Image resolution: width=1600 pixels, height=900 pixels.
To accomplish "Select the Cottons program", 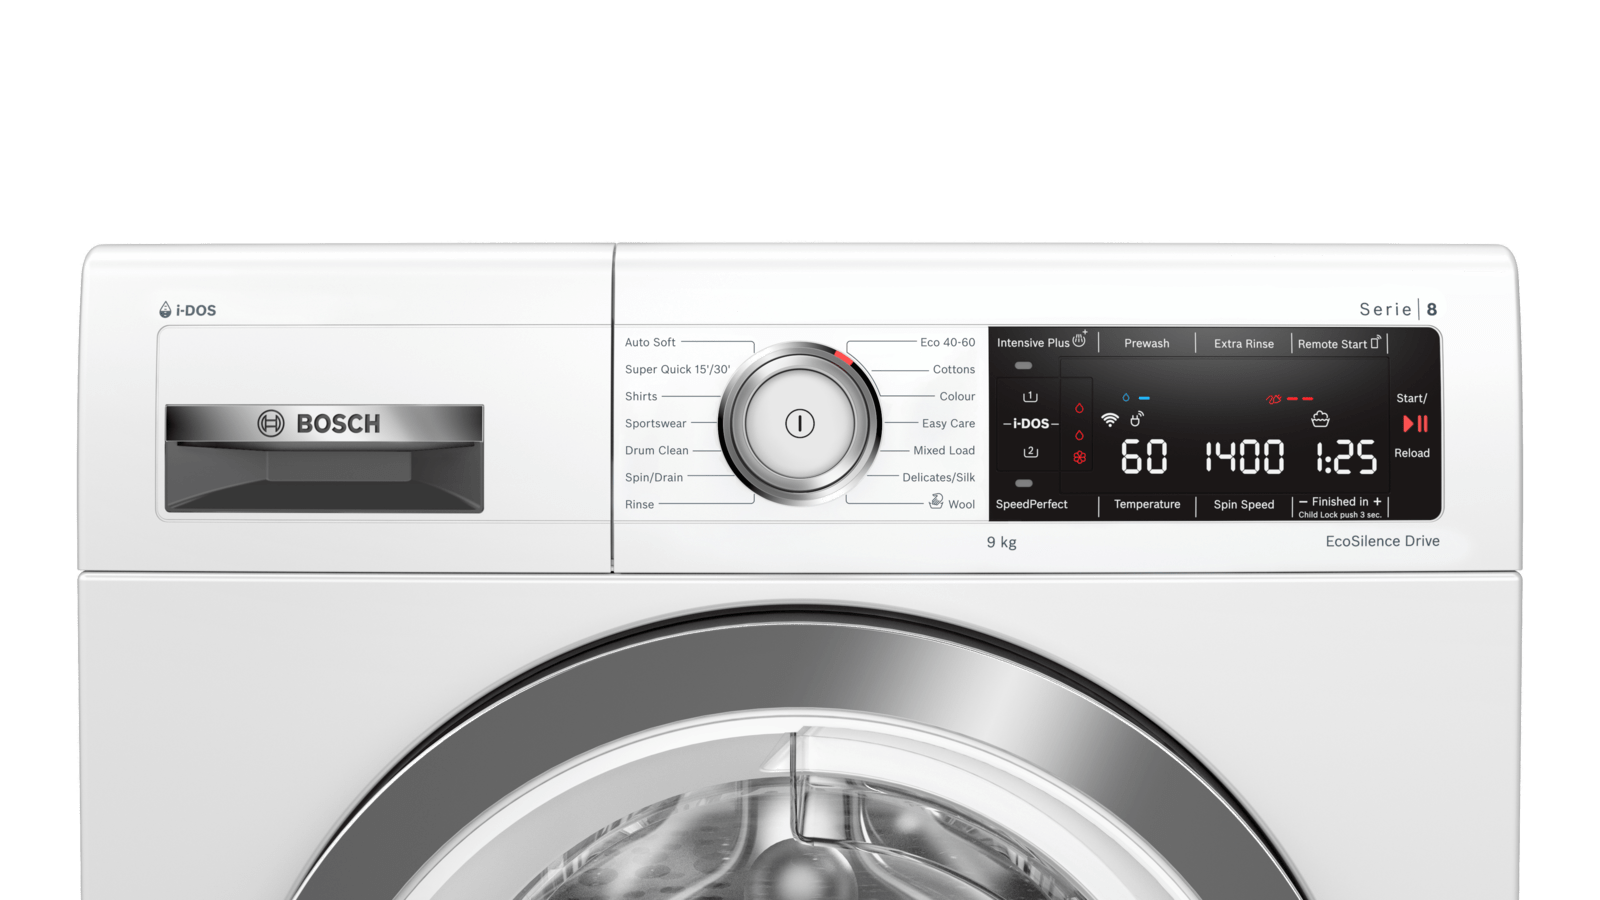I will click(x=953, y=369).
